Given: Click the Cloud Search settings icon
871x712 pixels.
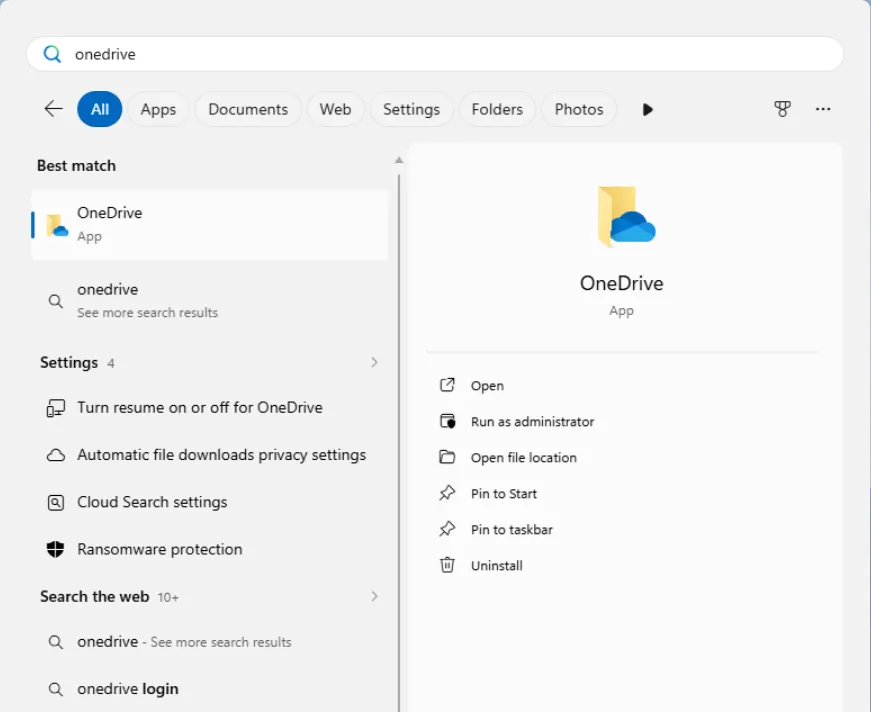Looking at the screenshot, I should tap(56, 503).
